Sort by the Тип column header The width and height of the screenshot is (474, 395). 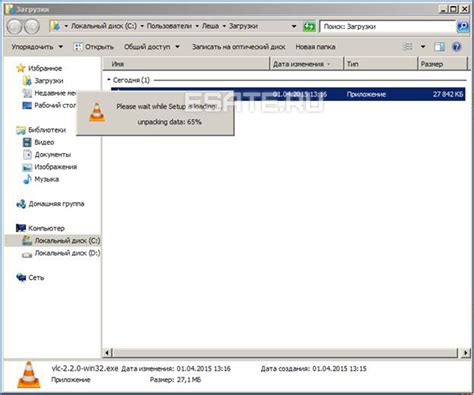381,64
